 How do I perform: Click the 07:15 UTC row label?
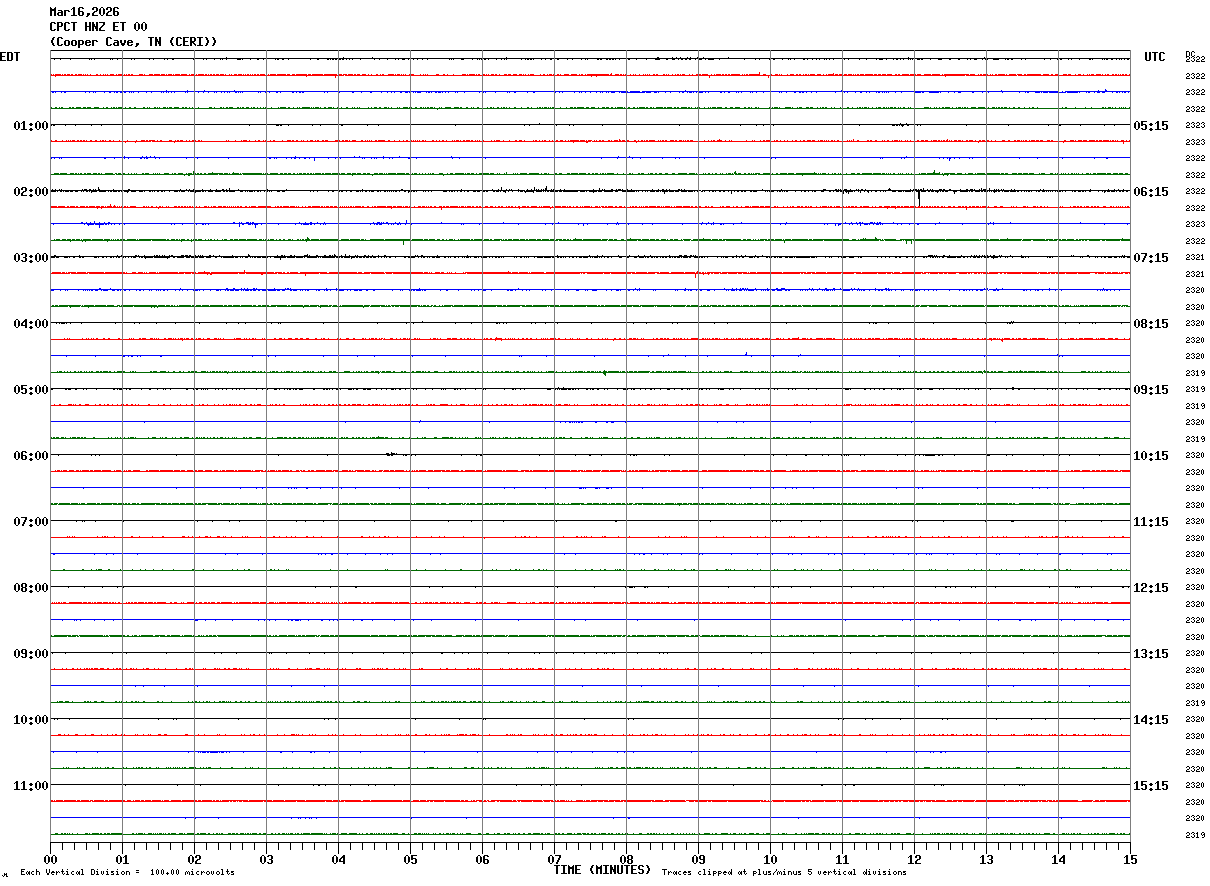click(1151, 258)
